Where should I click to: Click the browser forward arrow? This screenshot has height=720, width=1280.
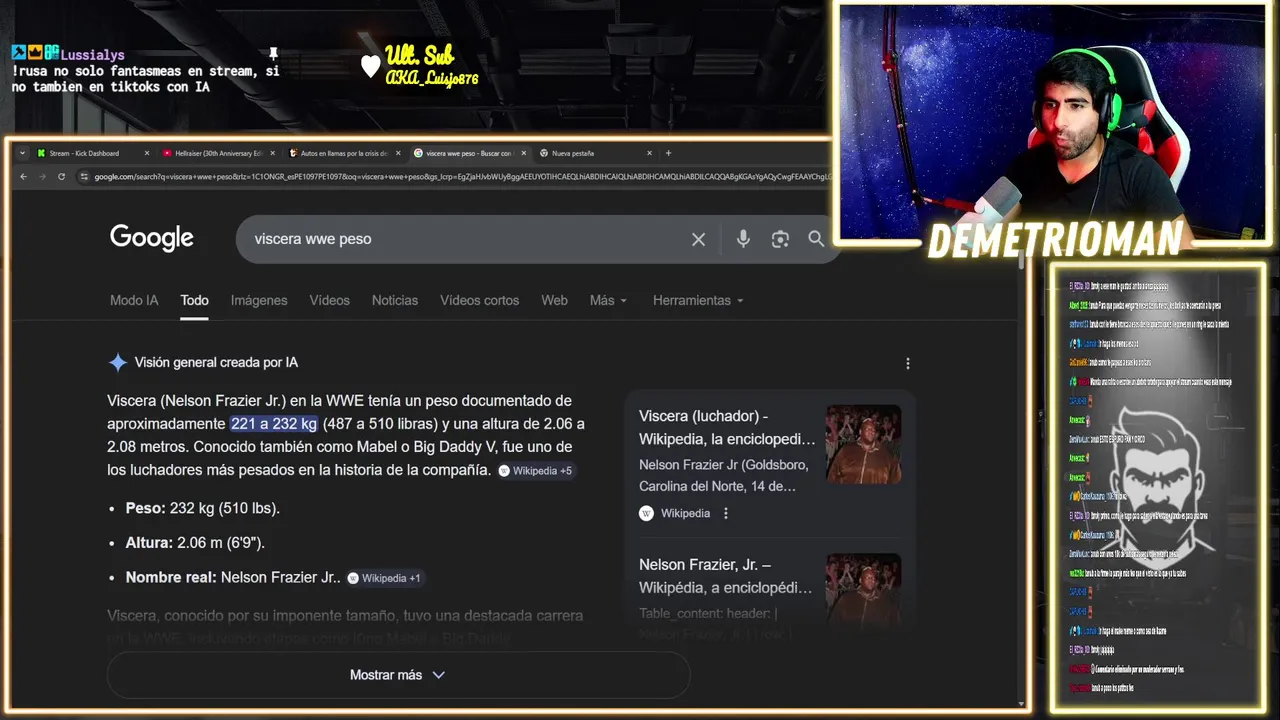(42, 177)
